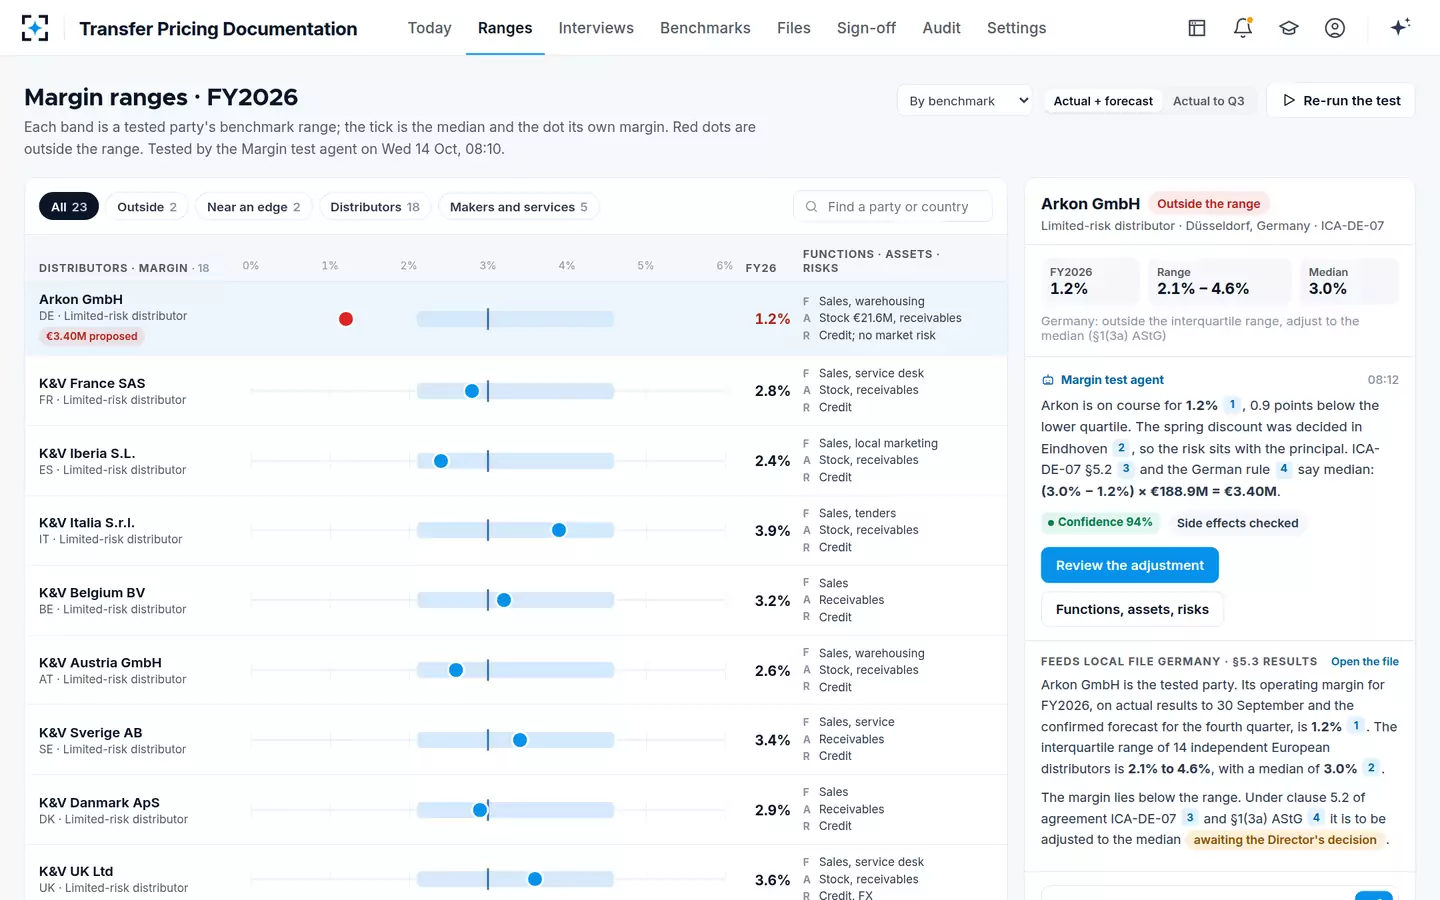
Task: Switch to Actual to Q3 view
Action: tap(1208, 101)
